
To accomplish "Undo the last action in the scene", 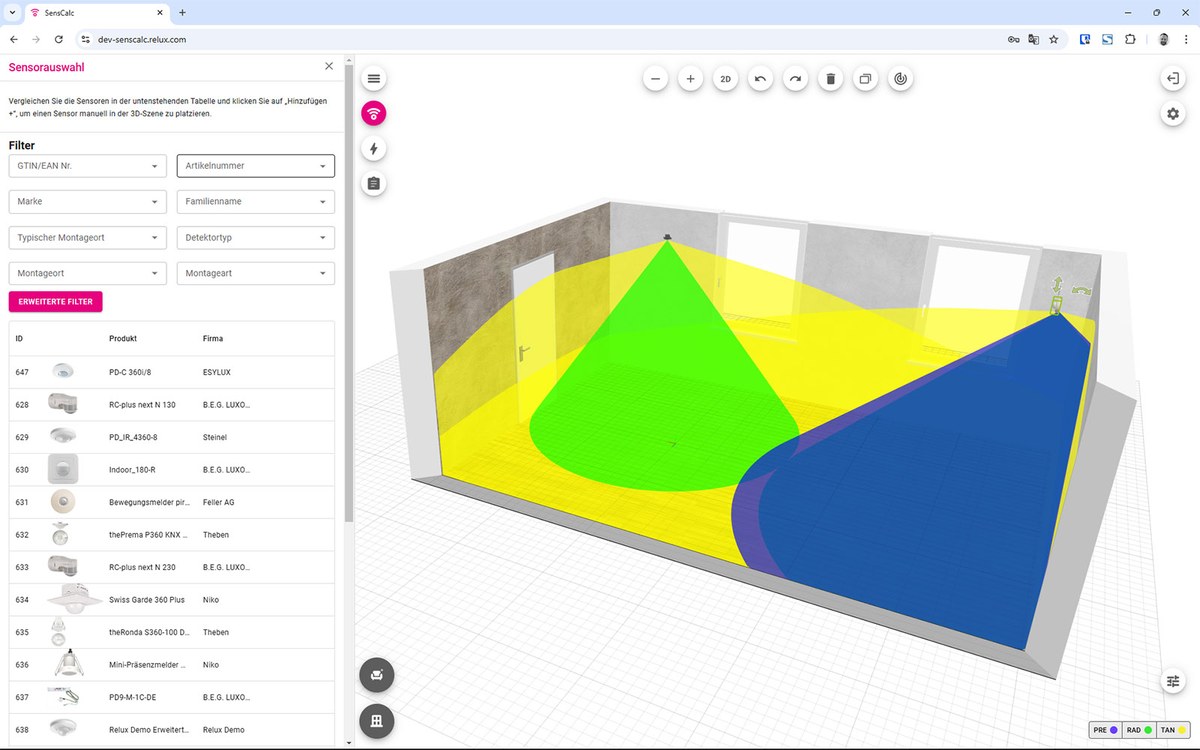I will (x=760, y=78).
